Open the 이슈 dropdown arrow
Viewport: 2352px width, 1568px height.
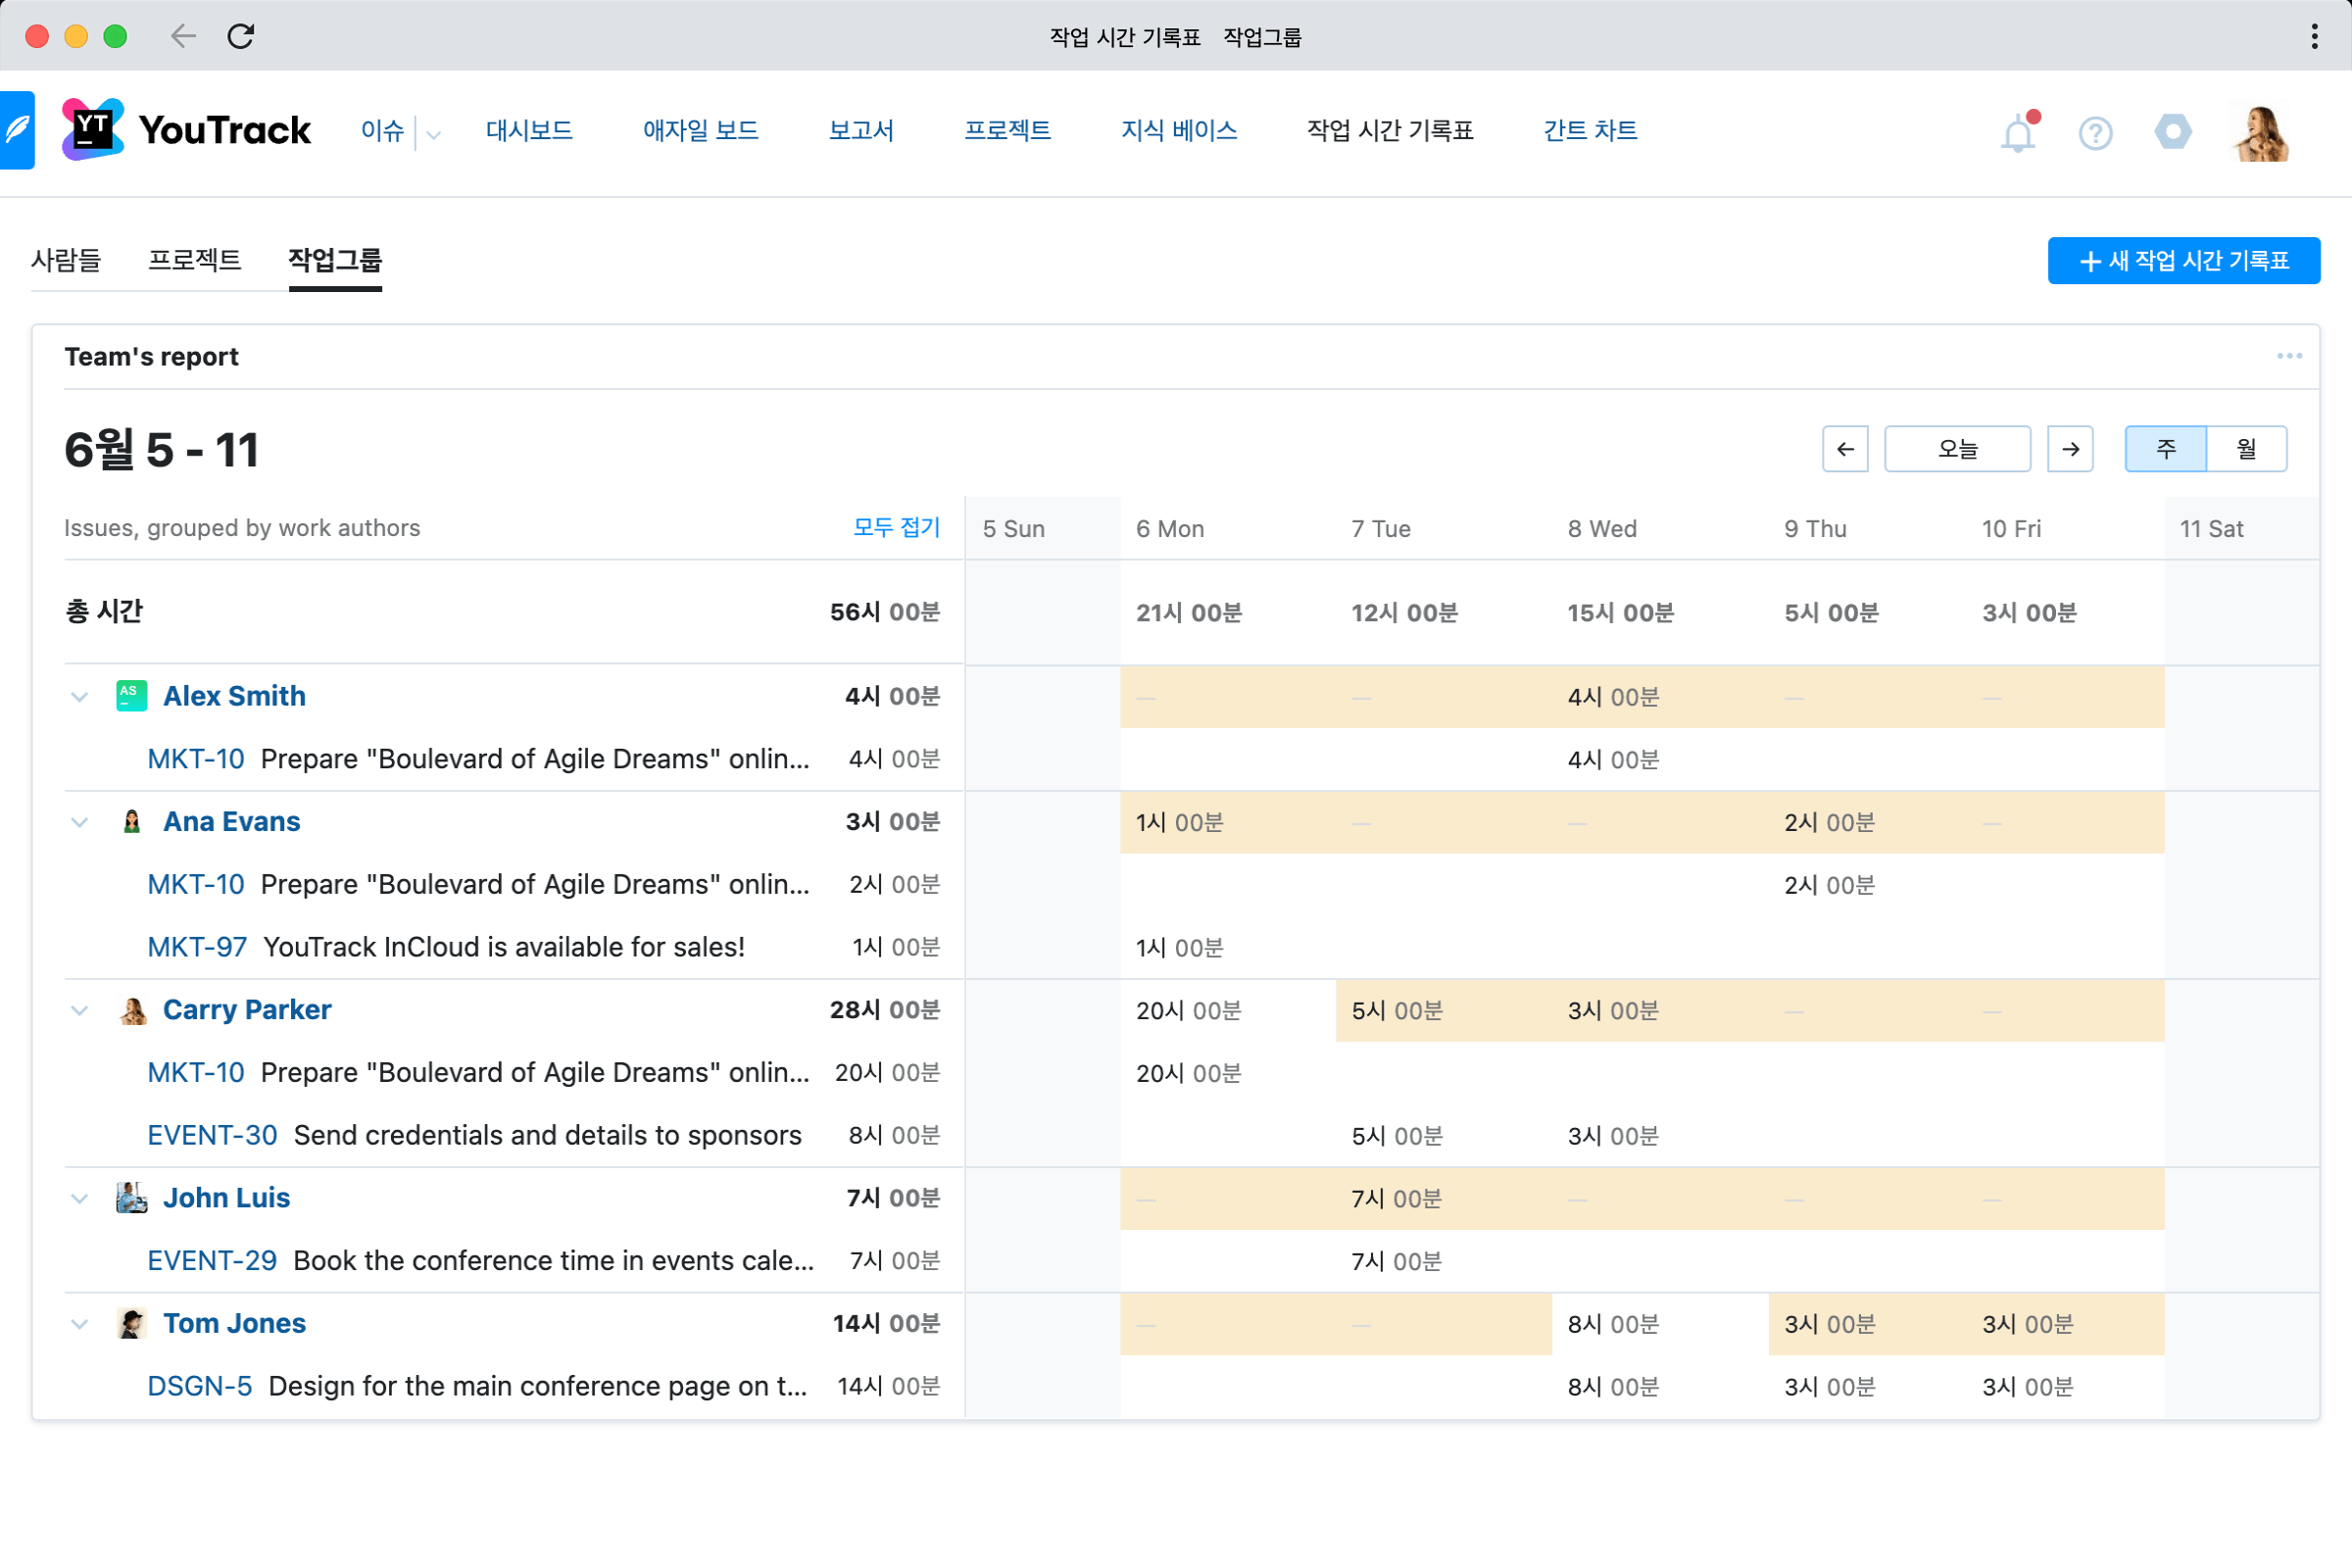coord(433,134)
